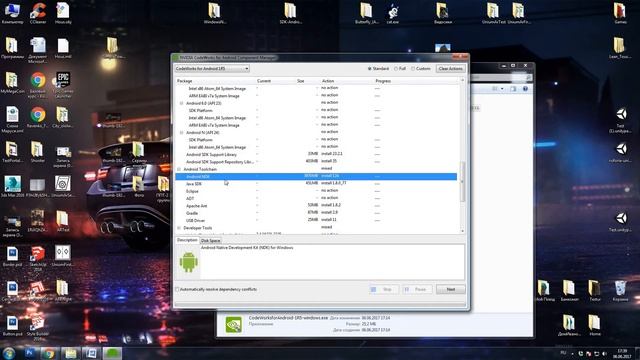Collapse the Android N (API 24) group
This screenshot has width=640, height=360.
click(182, 133)
